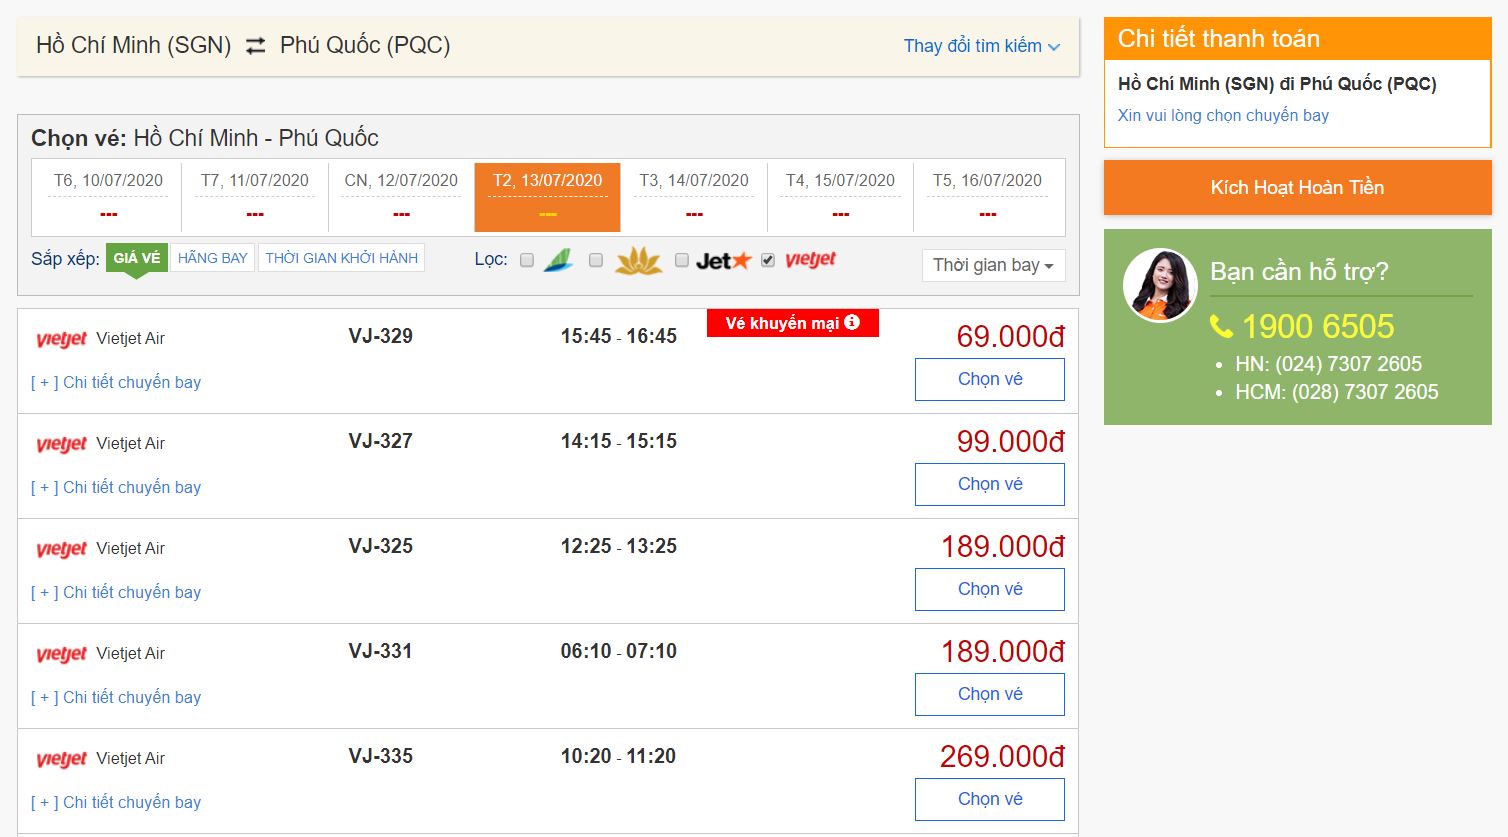1508x837 pixels.
Task: Enable the Vietnam Airlines filter checkbox
Action: [x=596, y=260]
